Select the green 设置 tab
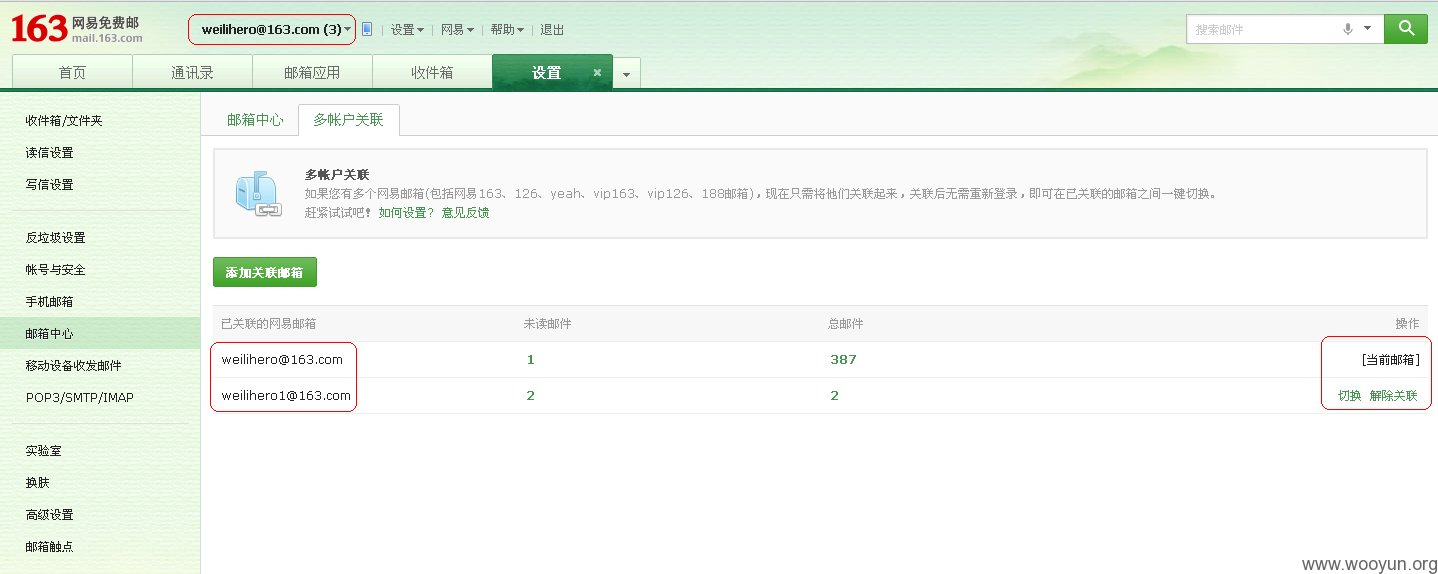This screenshot has height=574, width=1438. click(546, 72)
